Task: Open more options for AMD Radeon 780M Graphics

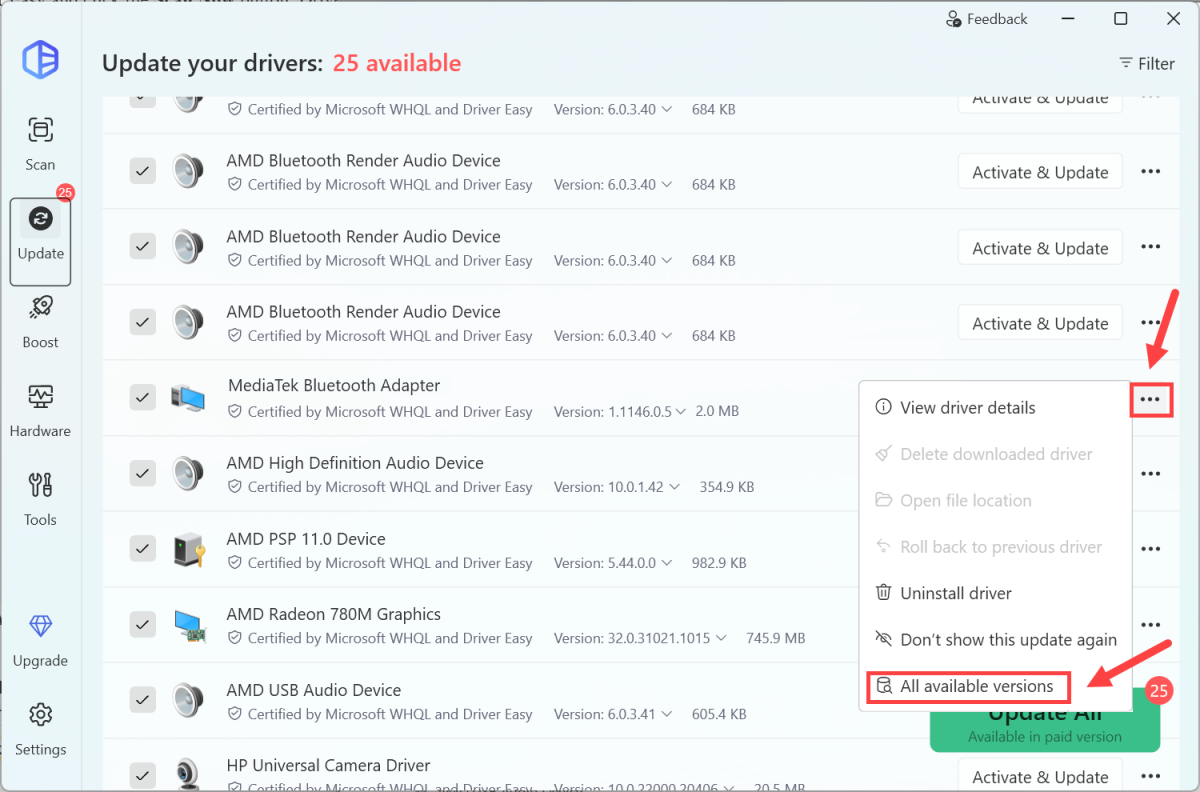Action: click(1151, 625)
